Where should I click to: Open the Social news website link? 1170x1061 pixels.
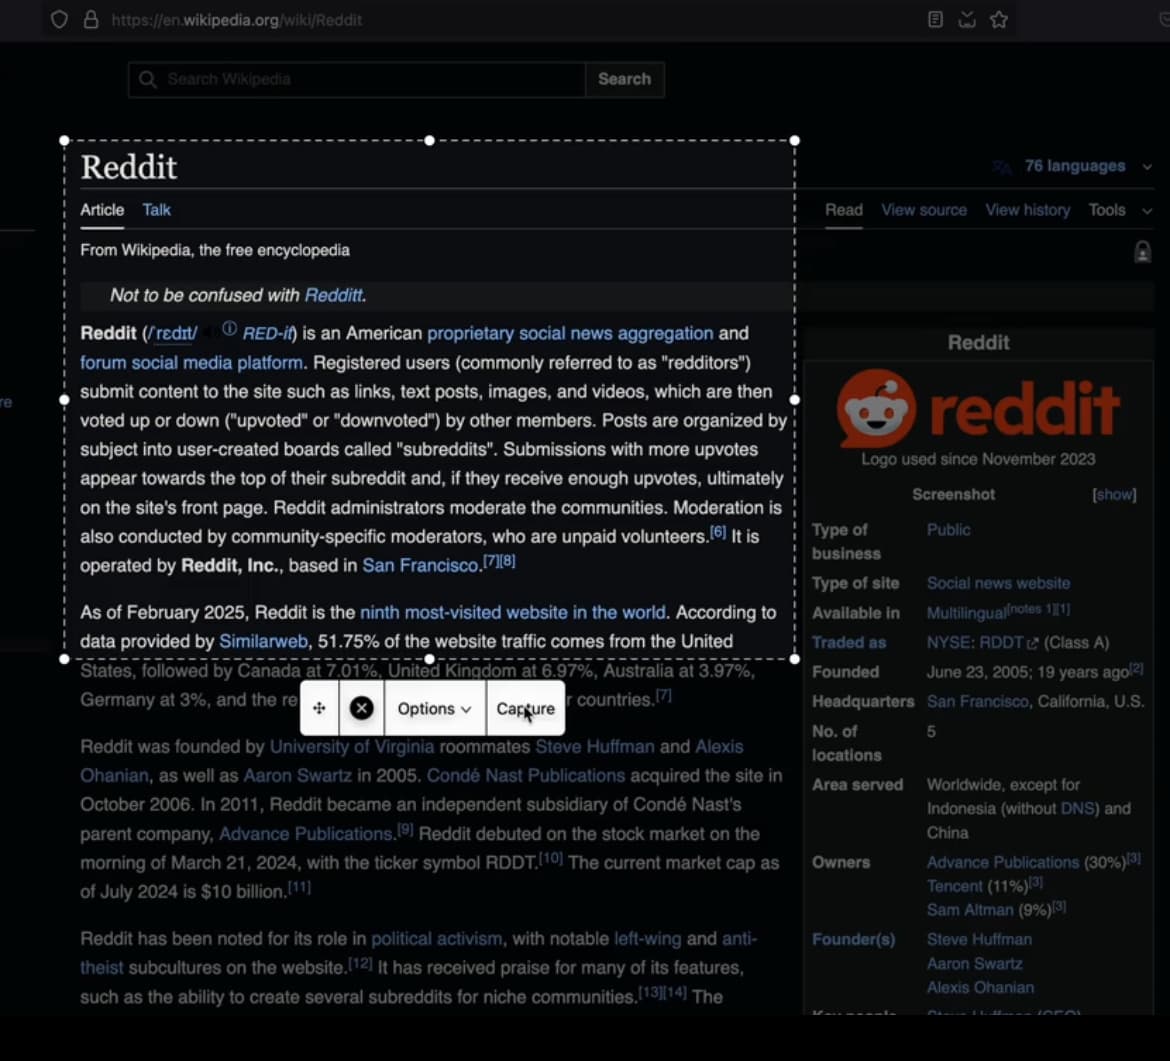click(x=998, y=583)
